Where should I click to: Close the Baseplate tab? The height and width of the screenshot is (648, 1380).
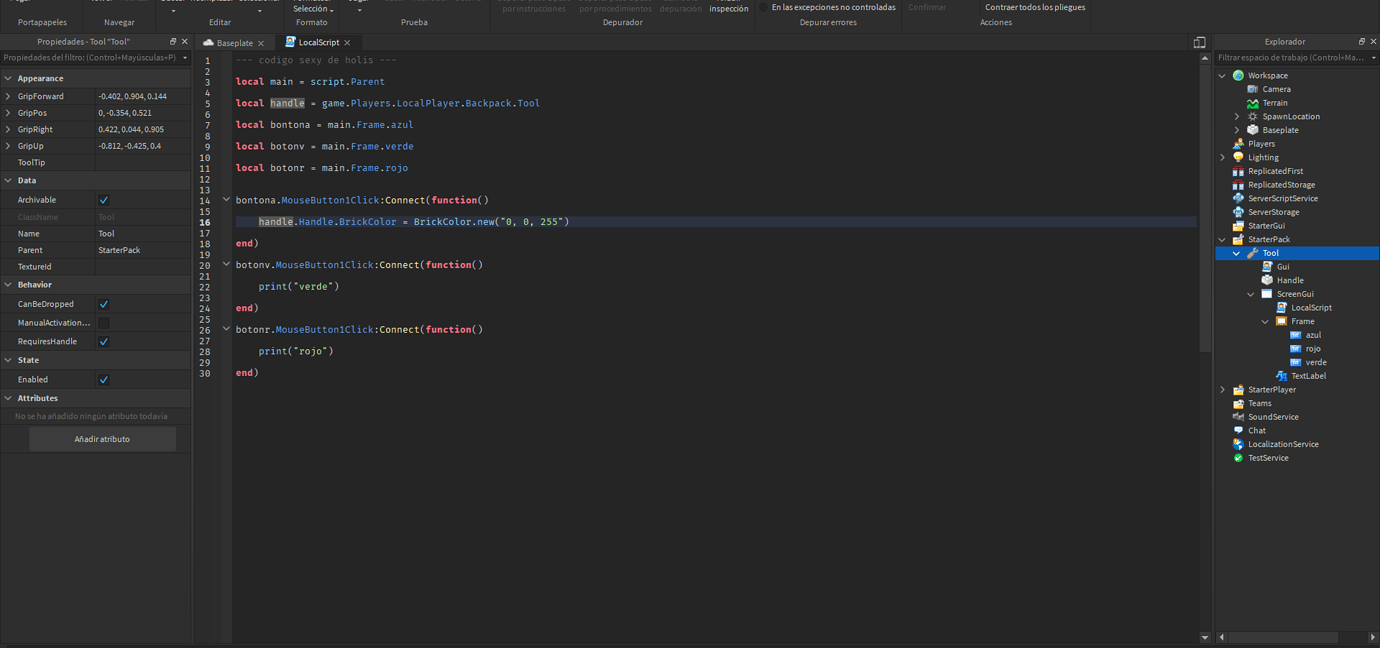tap(261, 43)
